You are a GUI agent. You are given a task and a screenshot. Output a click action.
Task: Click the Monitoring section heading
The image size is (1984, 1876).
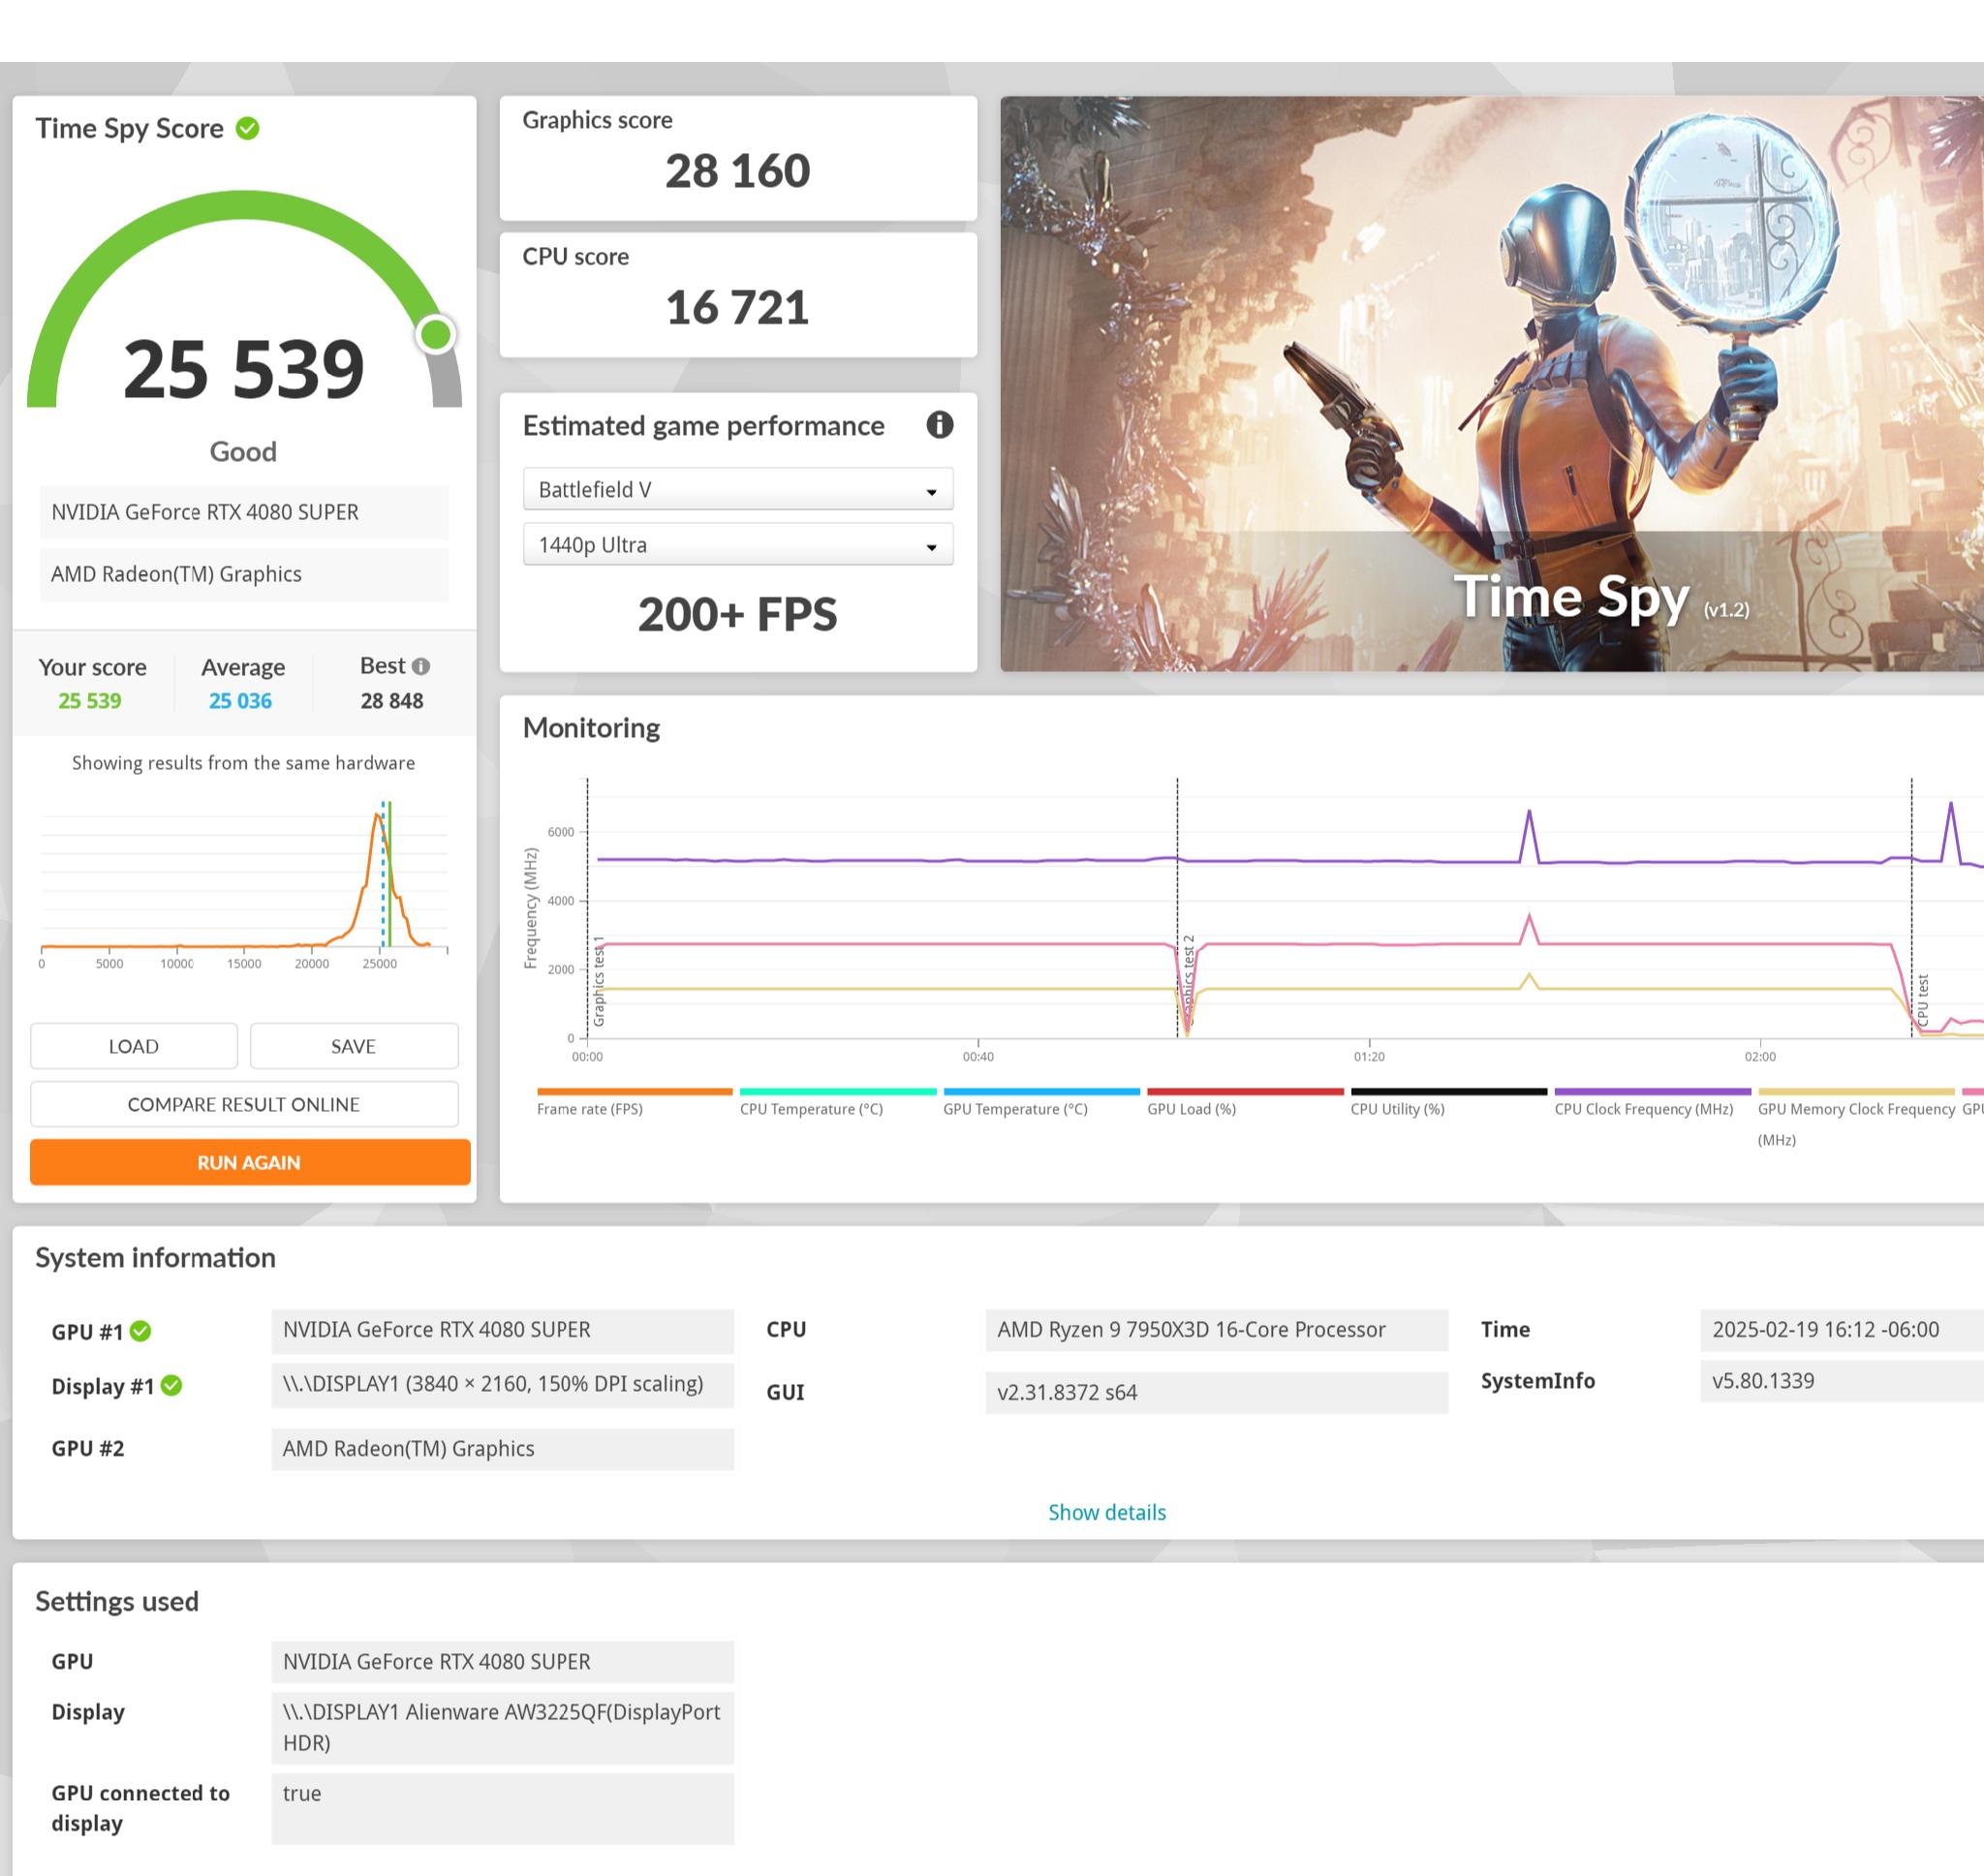pos(592,728)
